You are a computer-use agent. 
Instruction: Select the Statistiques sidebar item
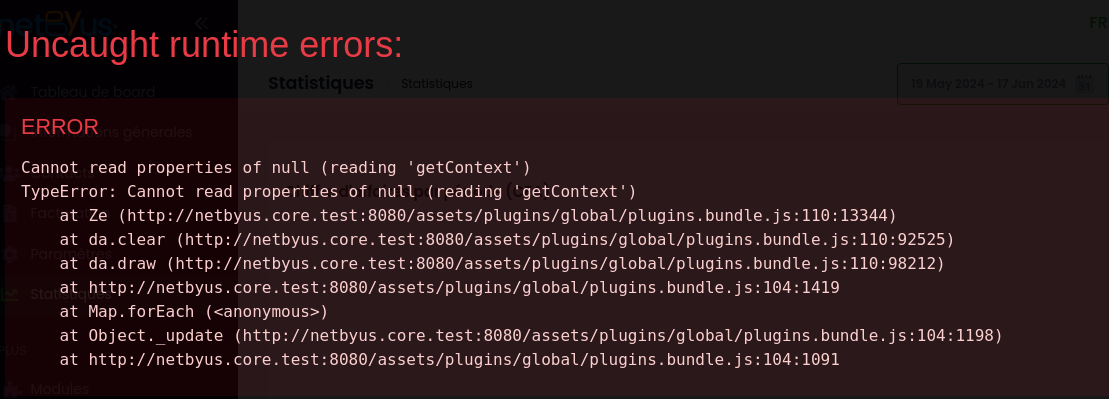coord(71,294)
